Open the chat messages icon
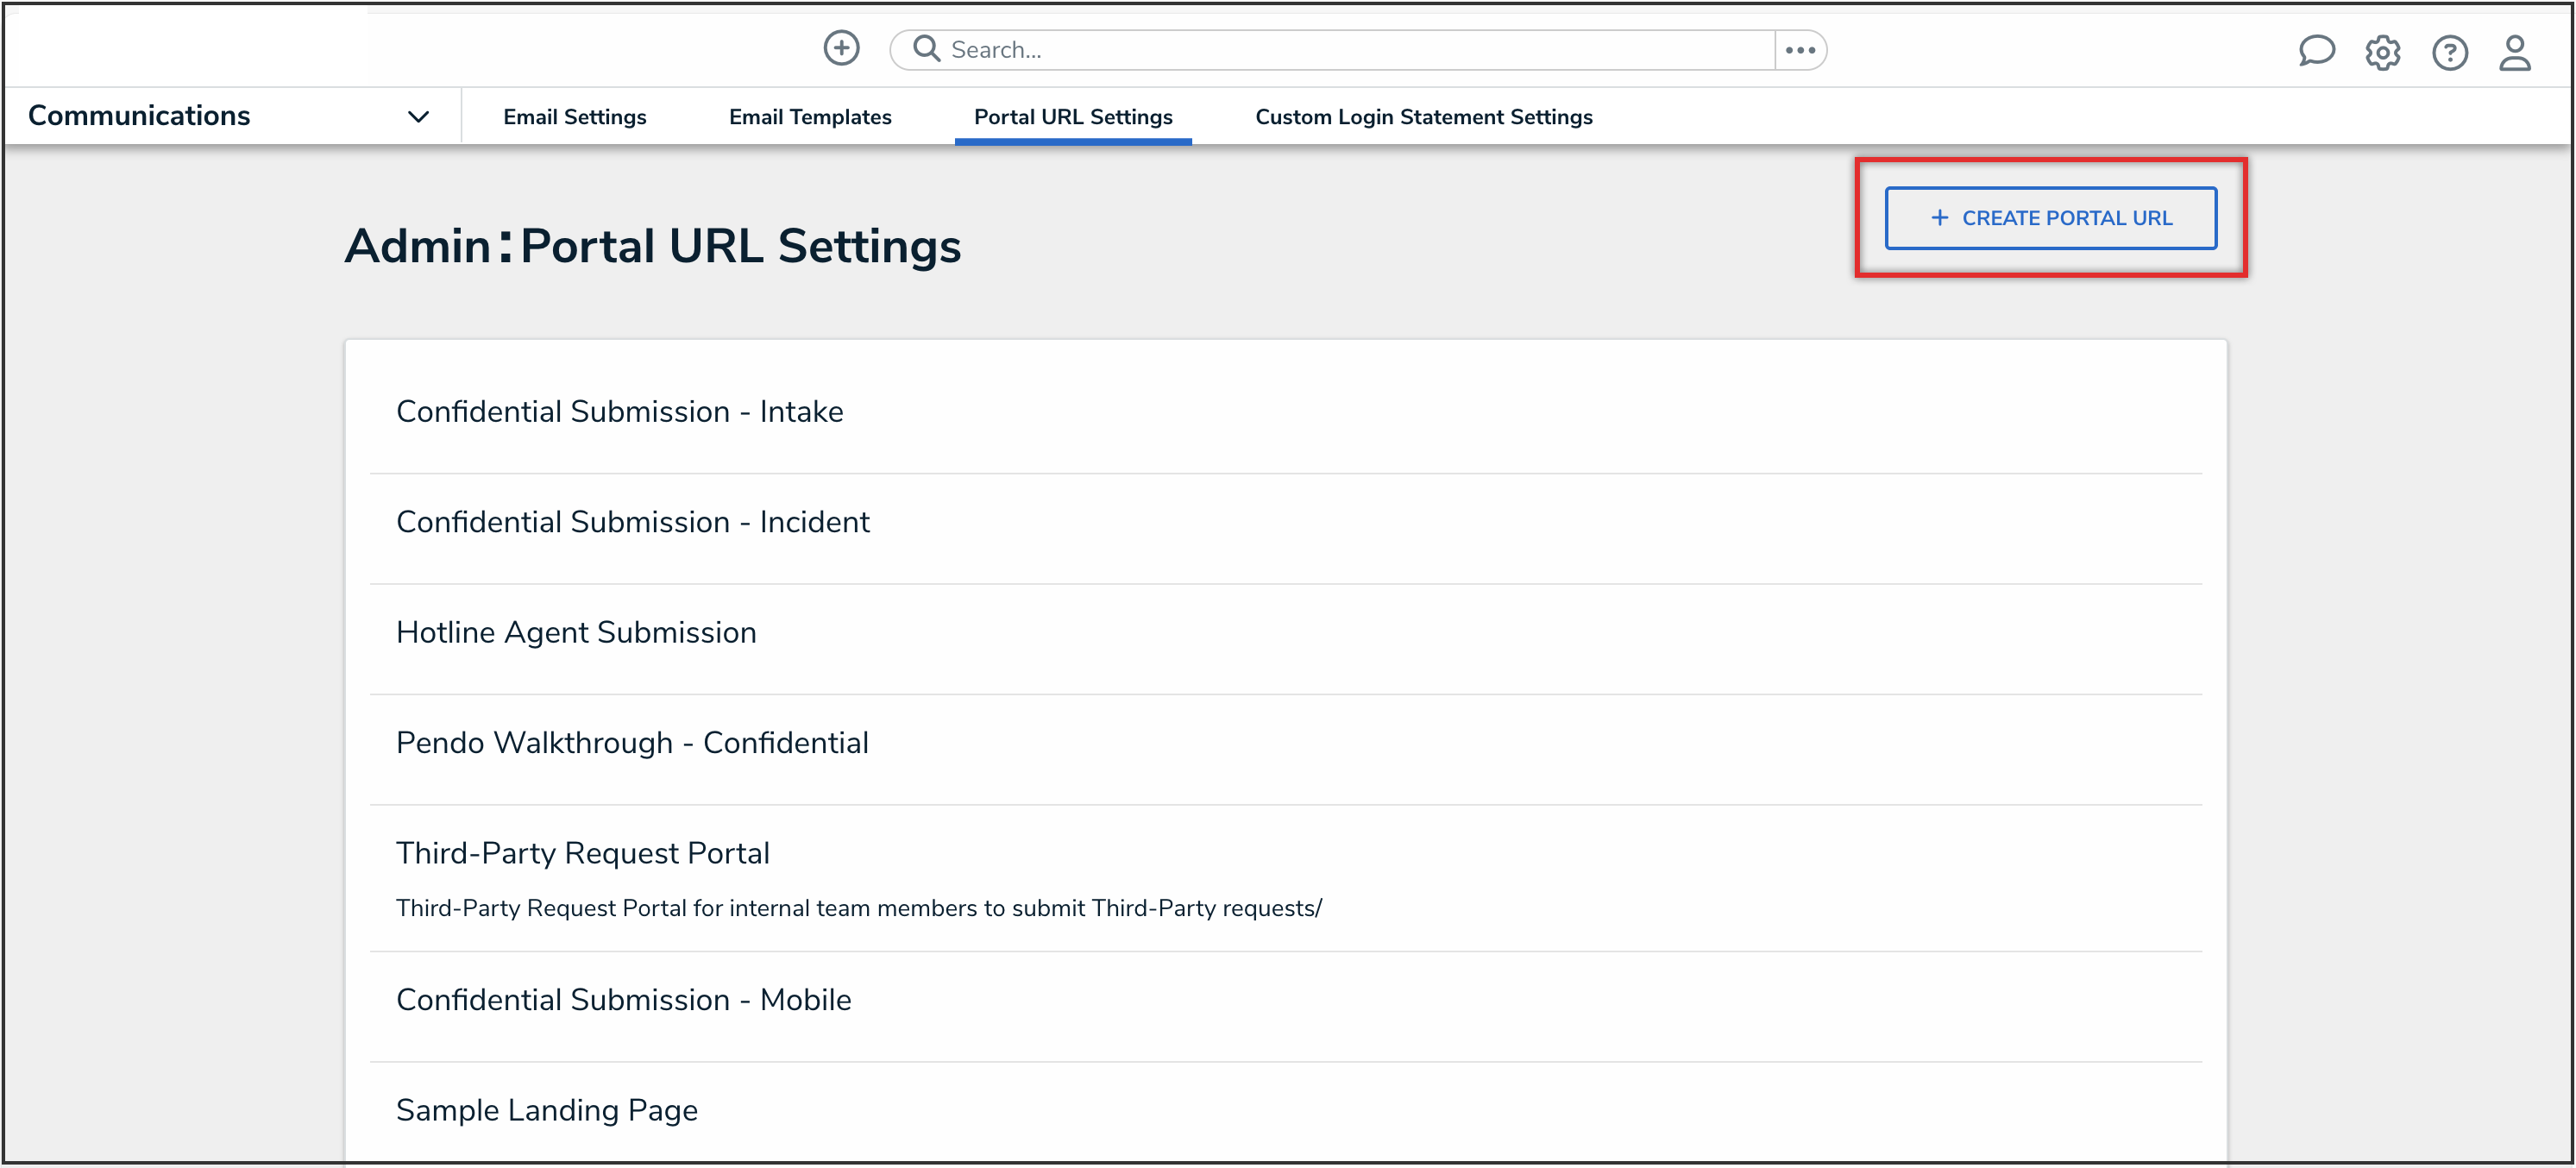This screenshot has width=2576, height=1168. click(x=2317, y=52)
